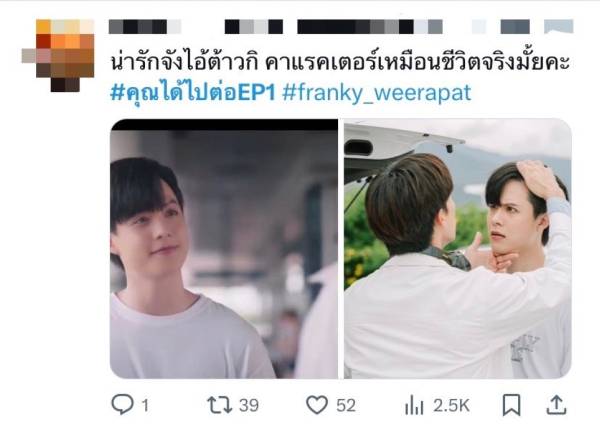Open the right photo by the car
The image size is (600, 433).
pos(458,249)
